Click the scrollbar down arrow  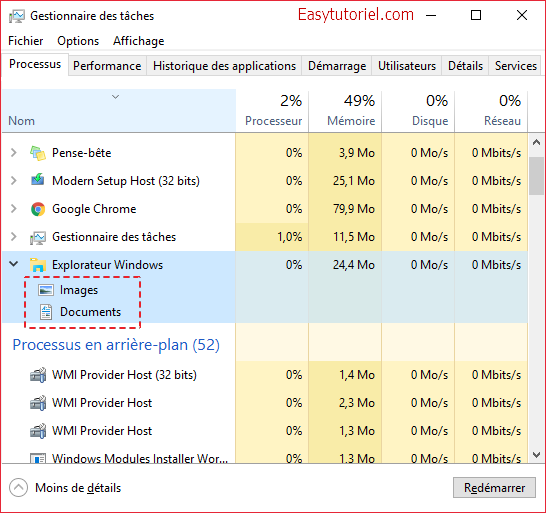(537, 455)
